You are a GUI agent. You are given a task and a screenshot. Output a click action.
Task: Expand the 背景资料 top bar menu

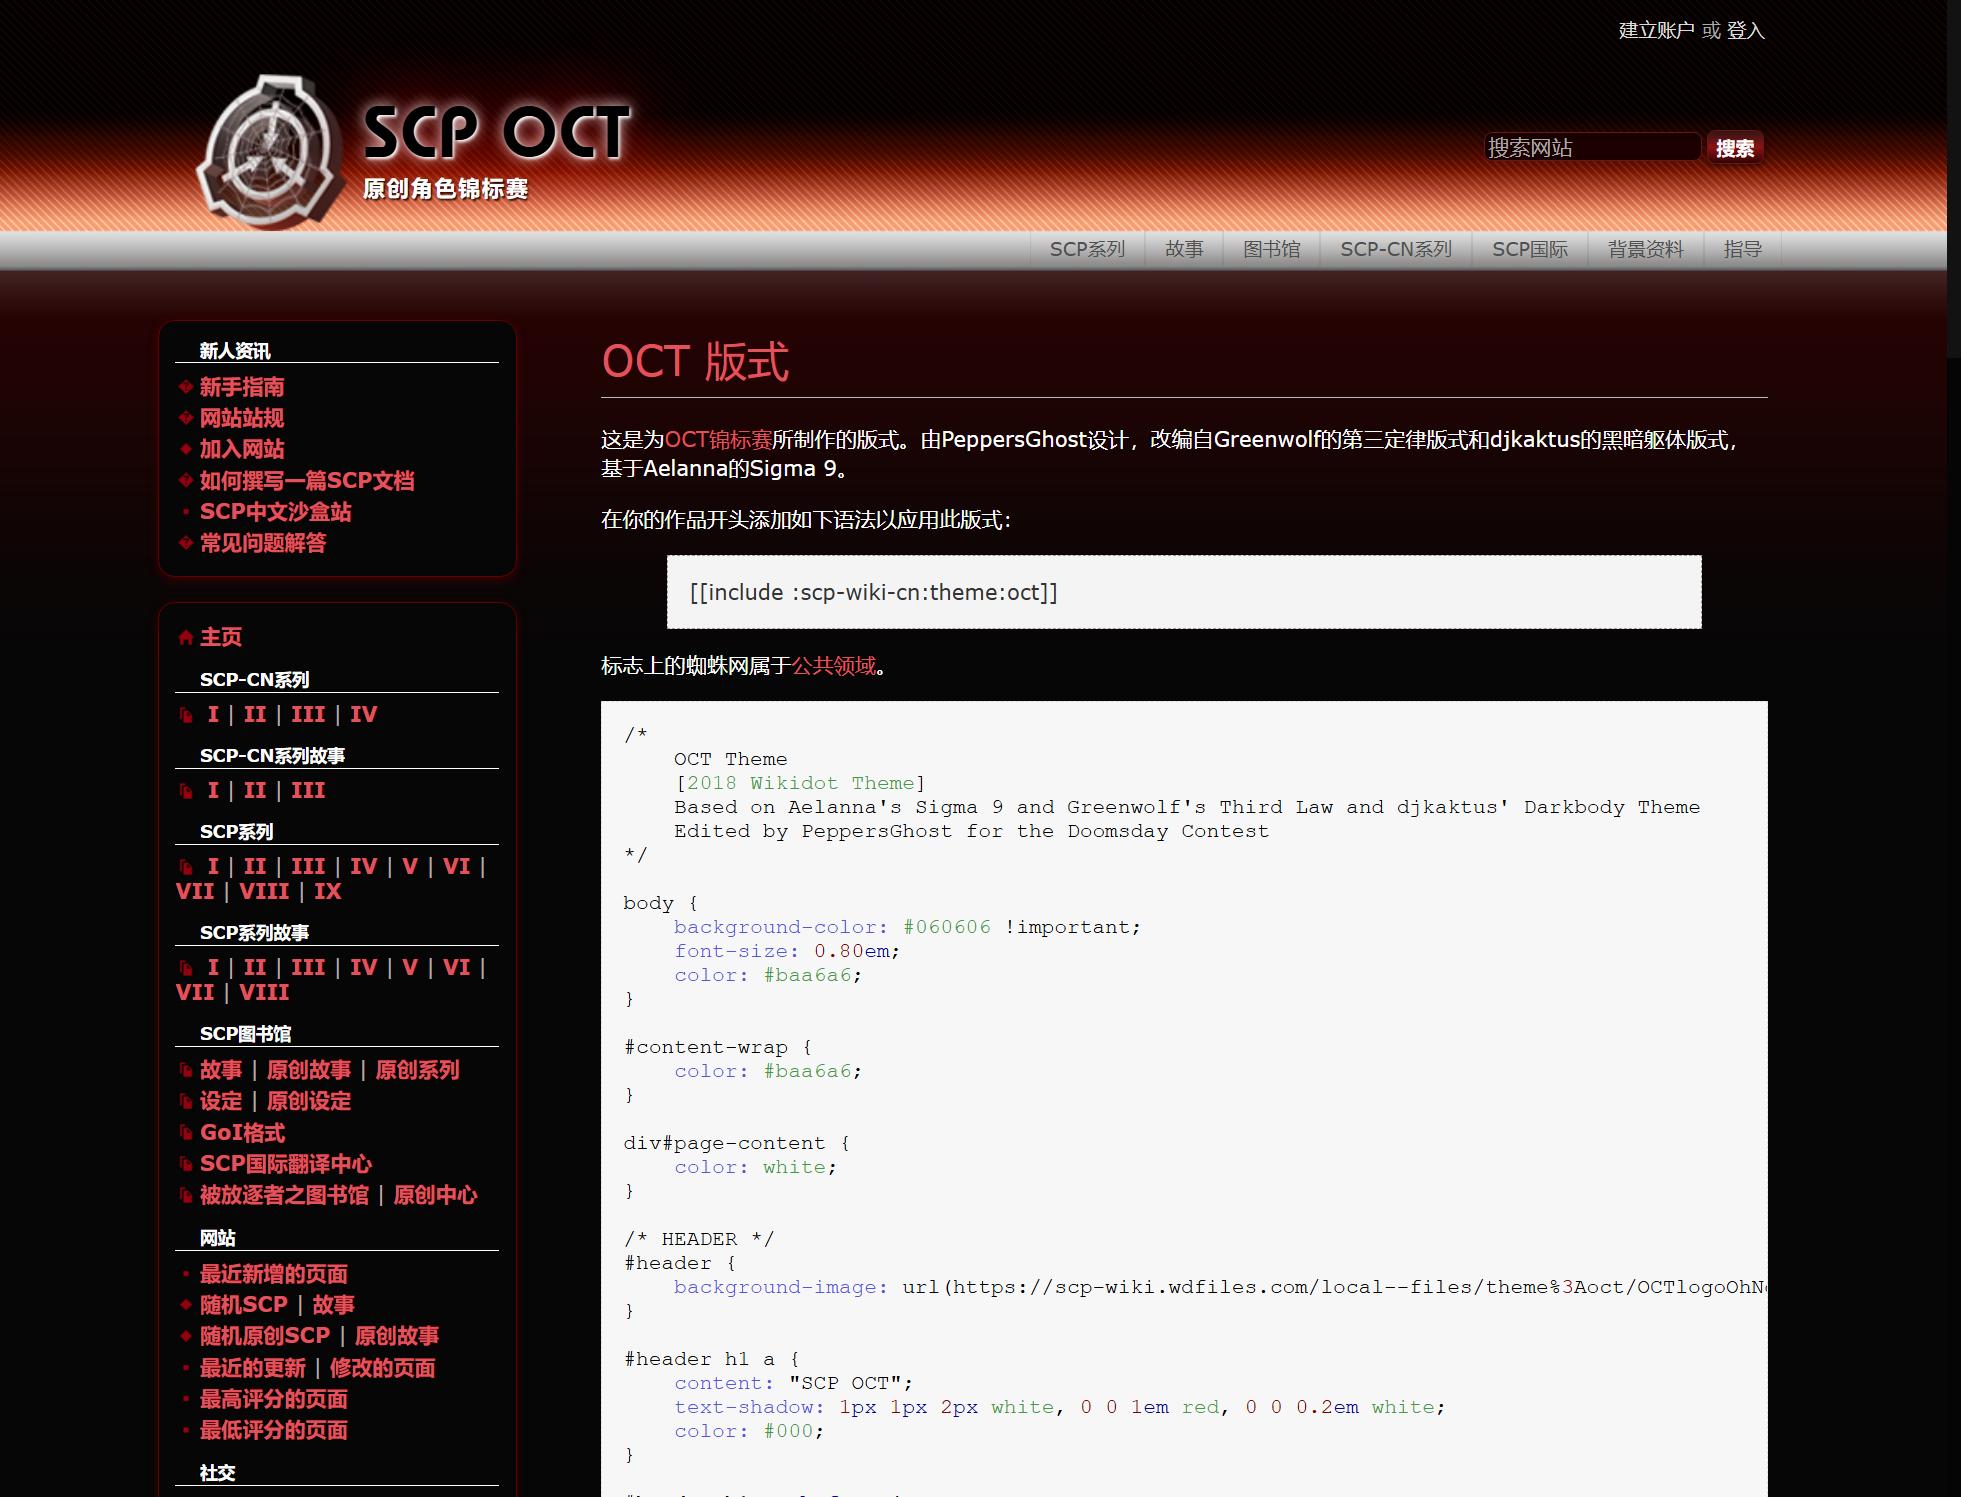(1645, 249)
